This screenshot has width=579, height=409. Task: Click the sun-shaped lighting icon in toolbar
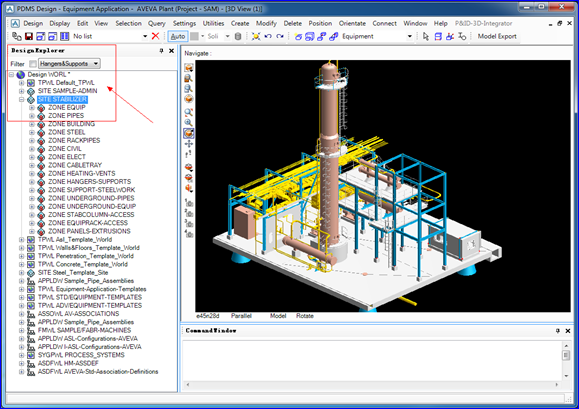(256, 36)
